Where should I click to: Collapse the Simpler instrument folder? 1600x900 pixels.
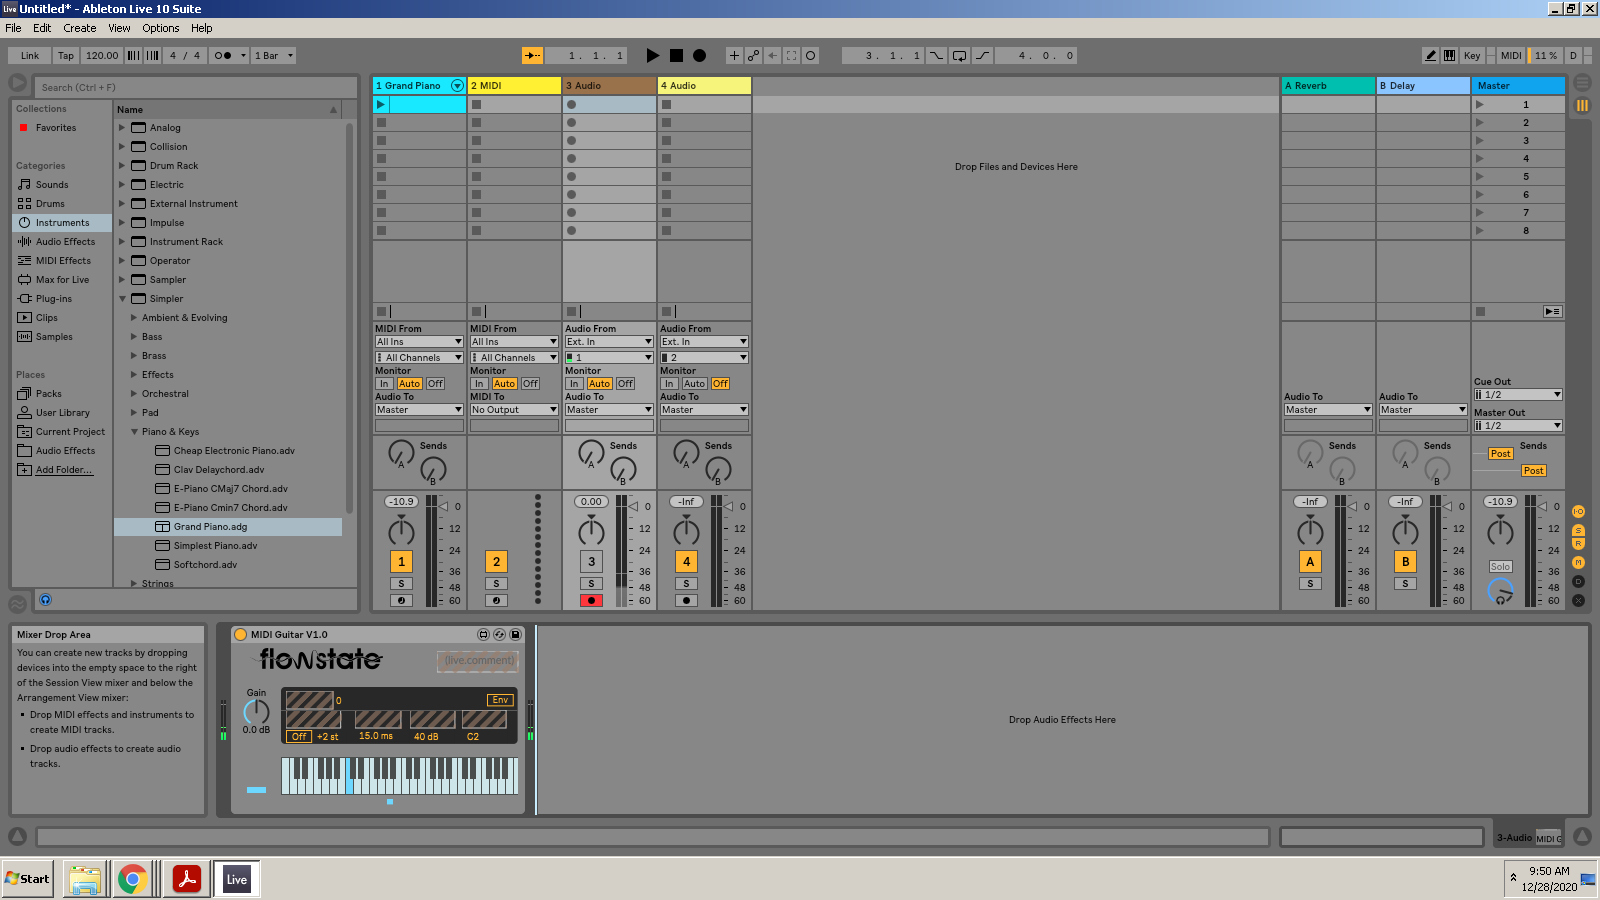(x=123, y=299)
